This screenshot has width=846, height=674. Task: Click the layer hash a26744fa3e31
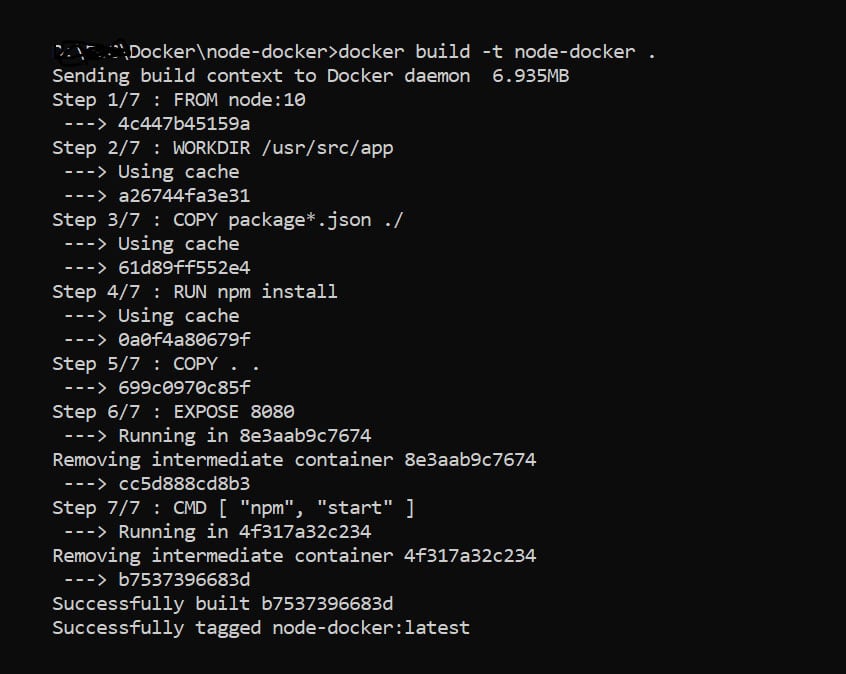[x=184, y=196]
